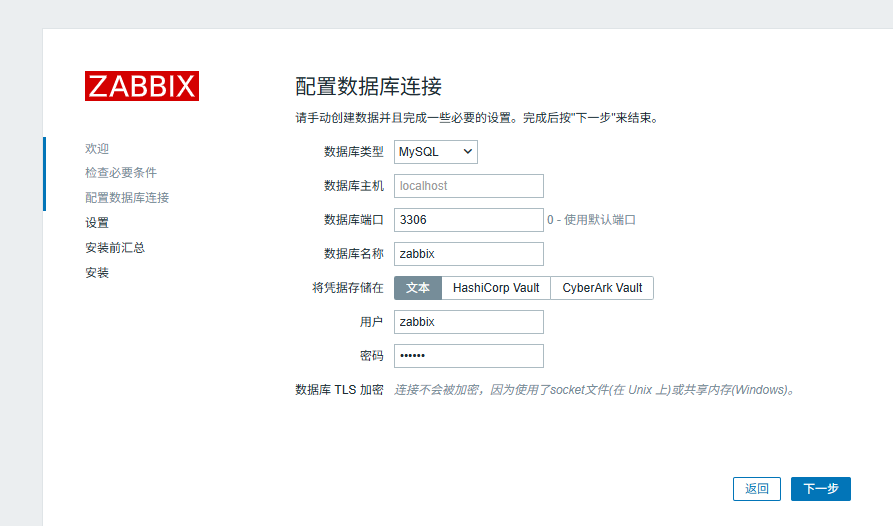Click the 数据库主机 localhost input field

469,186
